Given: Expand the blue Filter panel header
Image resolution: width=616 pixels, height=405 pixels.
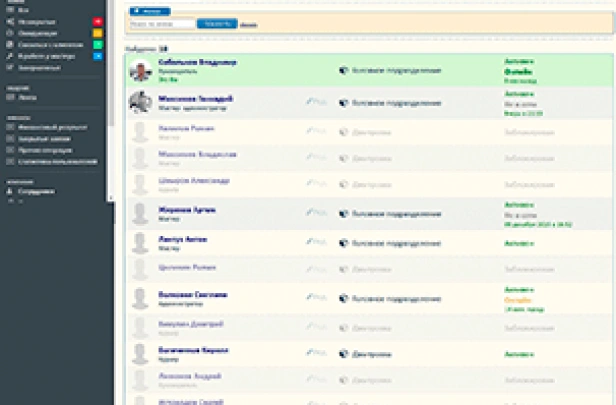Looking at the screenshot, I should [149, 11].
